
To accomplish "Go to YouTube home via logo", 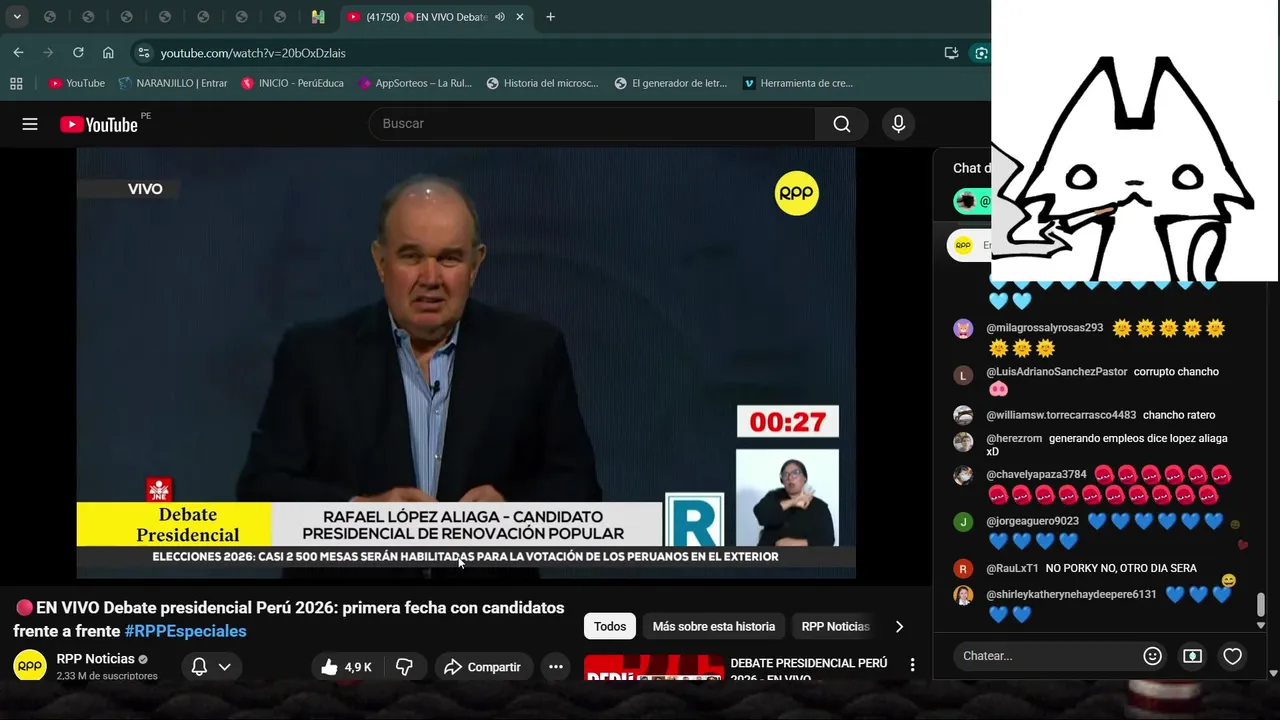I will [99, 124].
